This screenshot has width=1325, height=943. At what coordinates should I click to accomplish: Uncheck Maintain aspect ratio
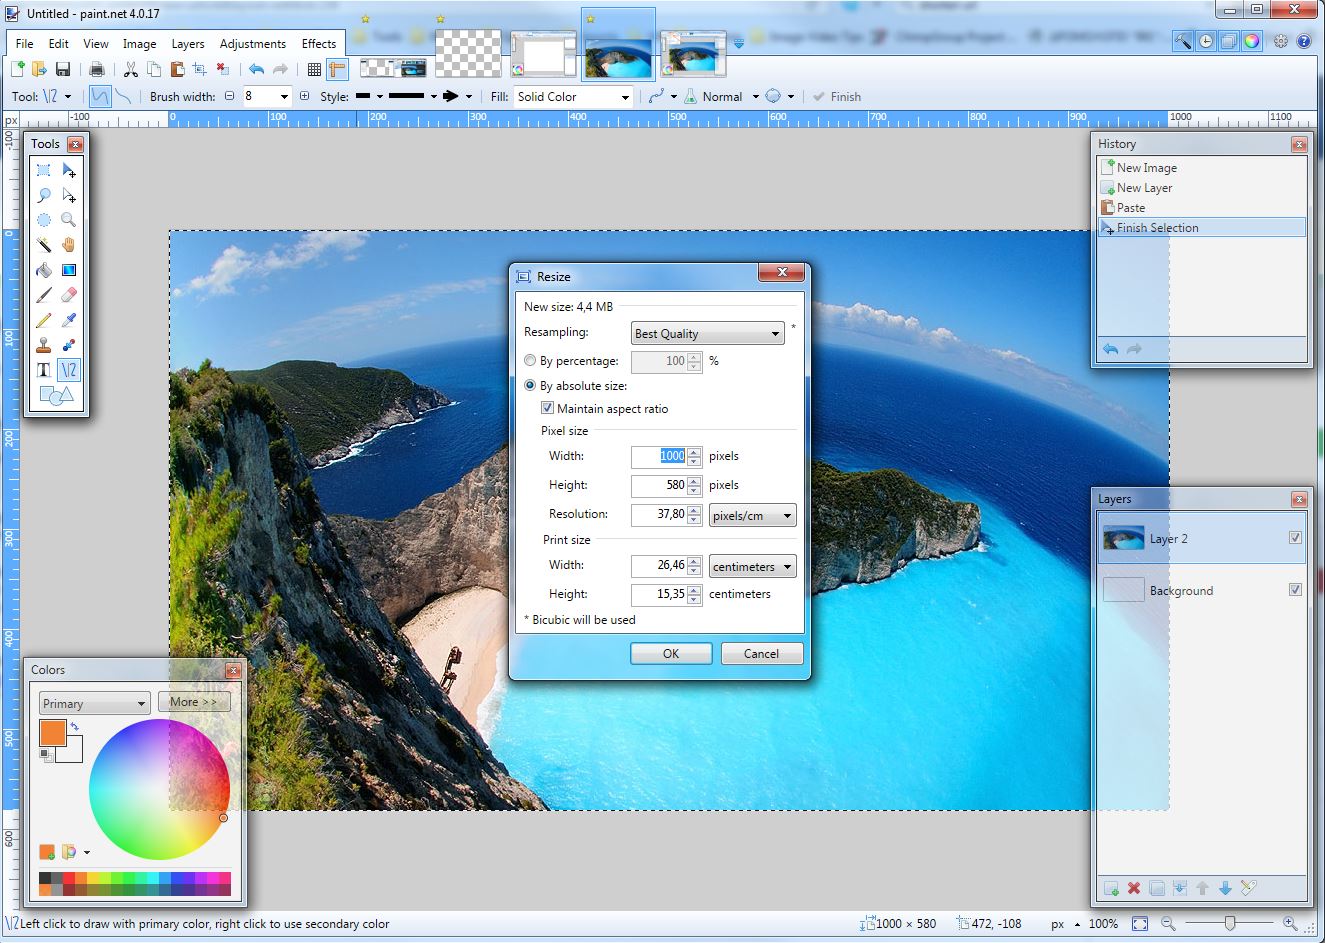[547, 408]
